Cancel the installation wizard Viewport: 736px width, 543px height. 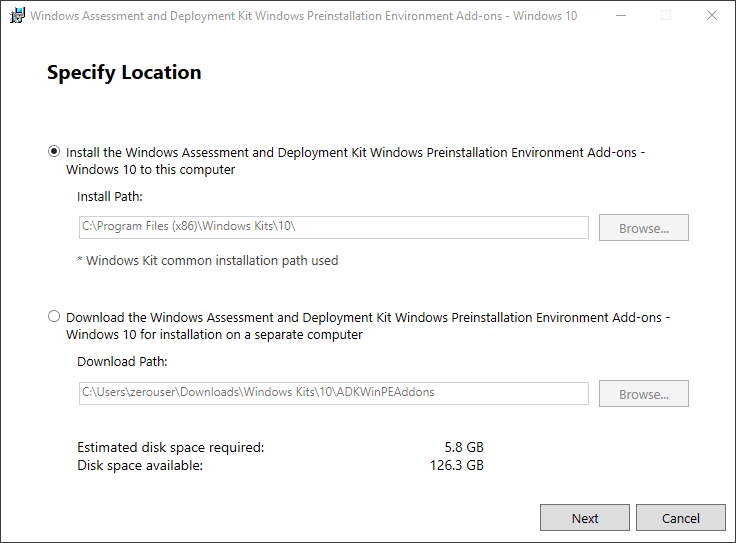tap(681, 518)
